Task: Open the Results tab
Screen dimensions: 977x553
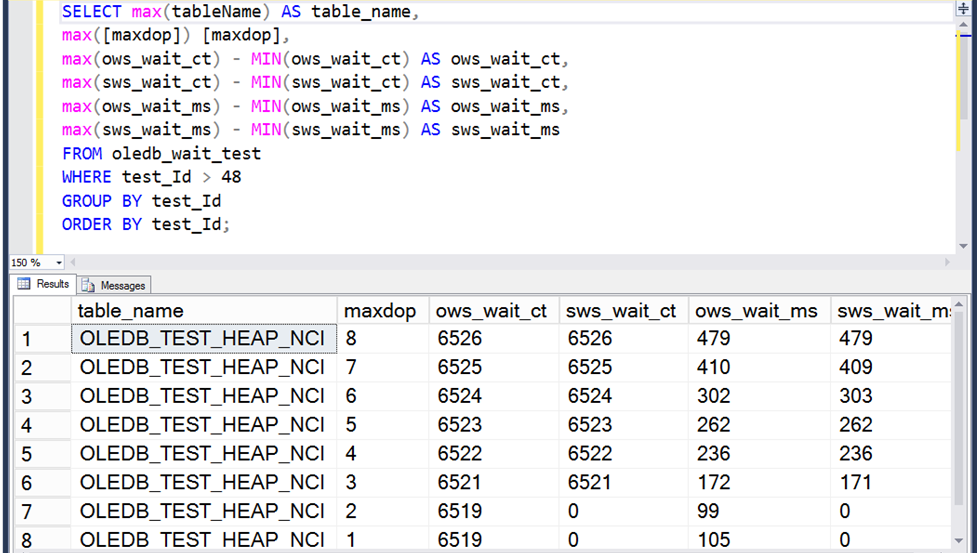Action: [44, 284]
